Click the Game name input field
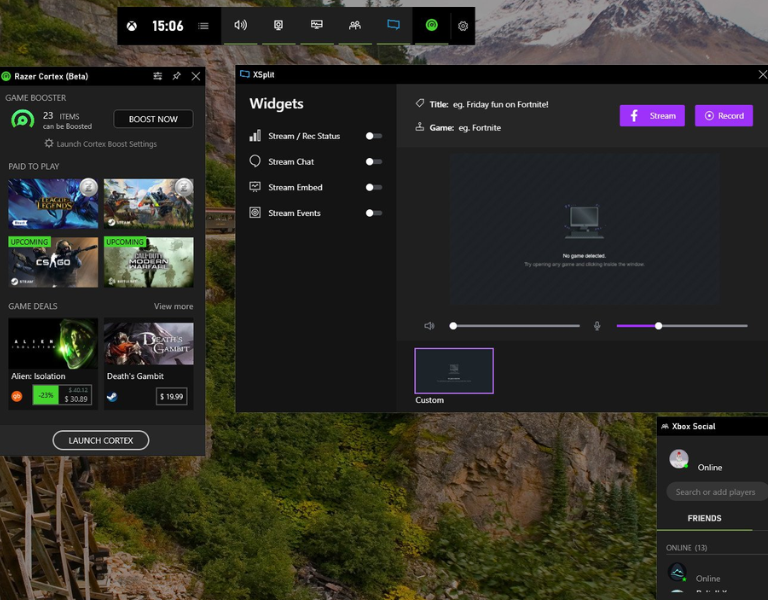The image size is (768, 600). [480, 128]
